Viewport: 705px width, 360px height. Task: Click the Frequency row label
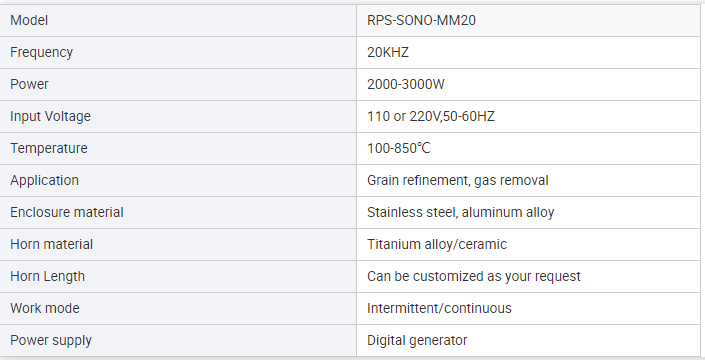click(x=41, y=52)
